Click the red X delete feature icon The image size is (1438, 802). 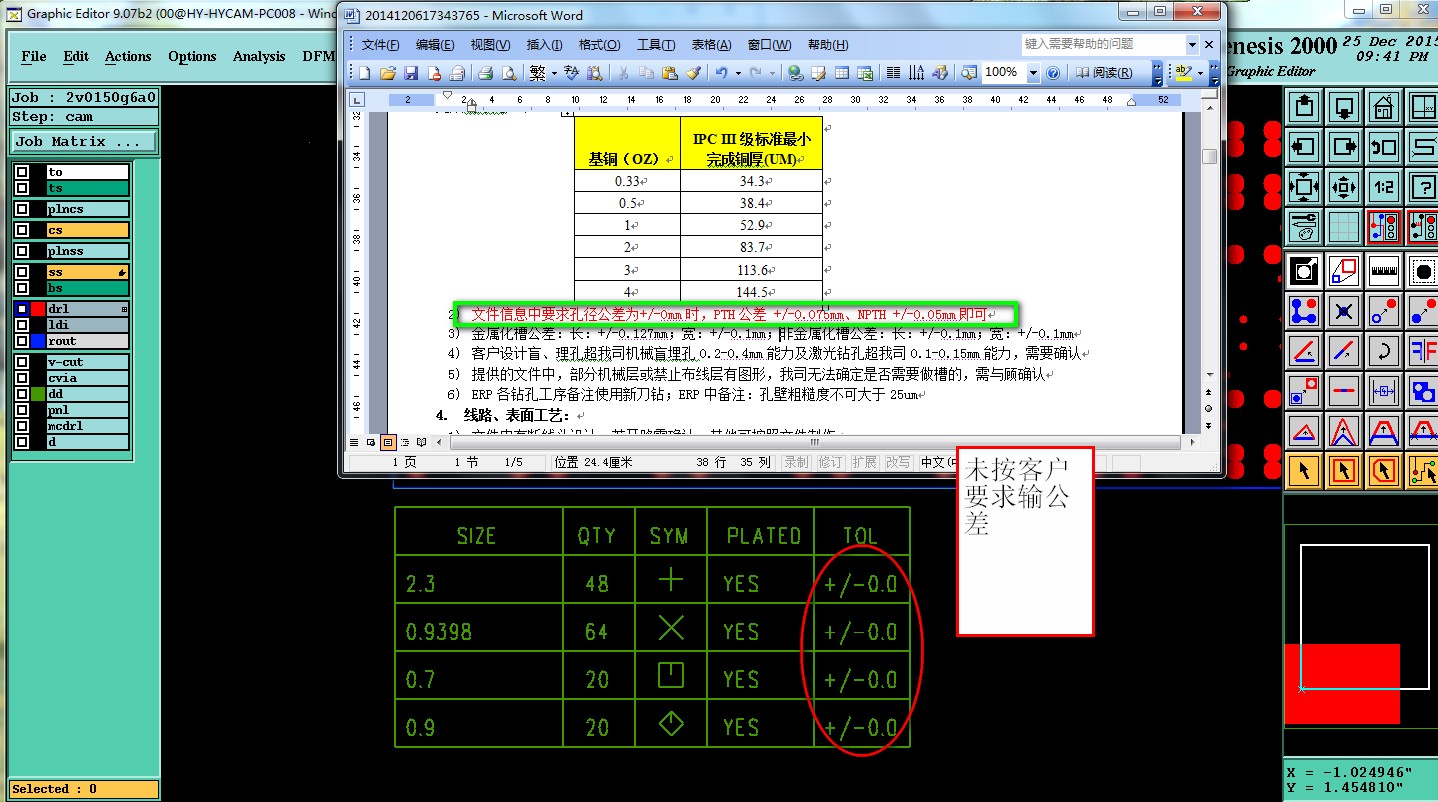[x=1343, y=311]
